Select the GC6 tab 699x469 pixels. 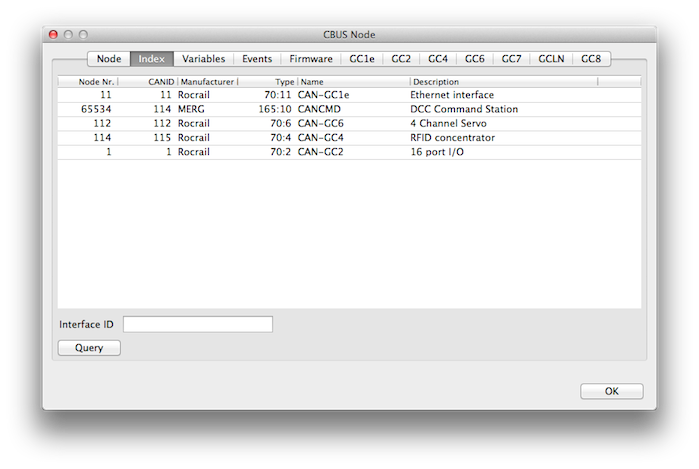coord(474,59)
